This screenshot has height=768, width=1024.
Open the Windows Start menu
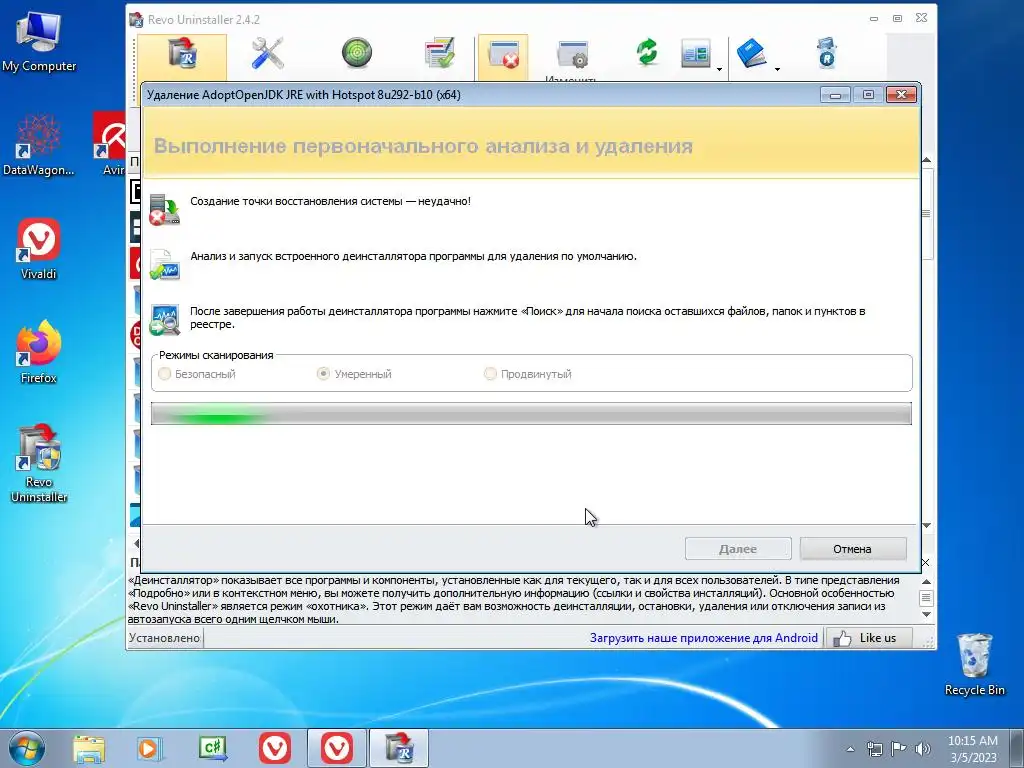pyautogui.click(x=27, y=748)
